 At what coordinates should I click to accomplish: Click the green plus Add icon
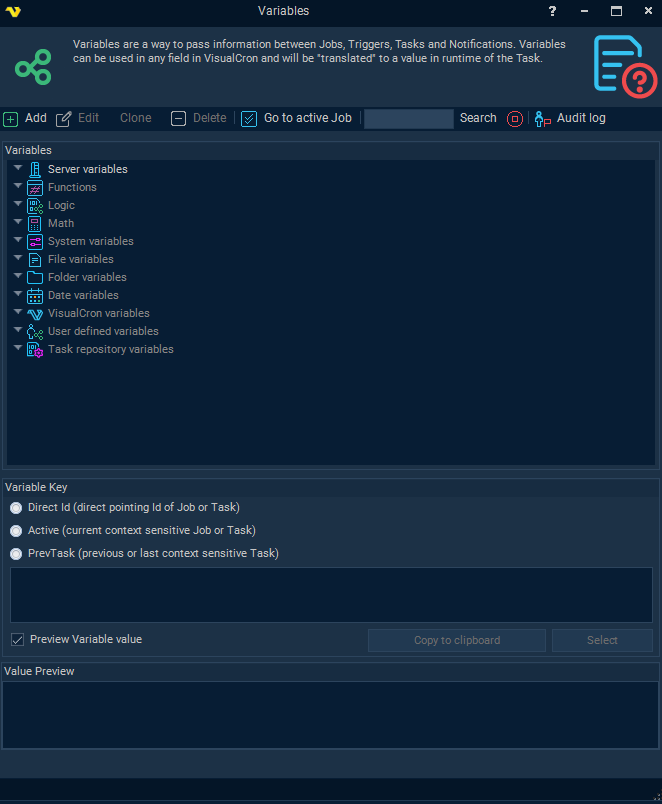pos(10,119)
